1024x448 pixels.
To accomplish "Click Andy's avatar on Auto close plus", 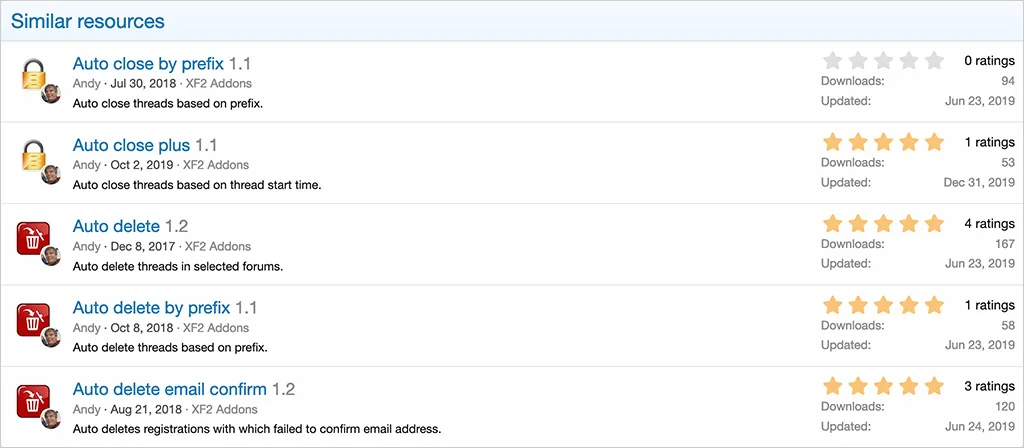I will [51, 175].
